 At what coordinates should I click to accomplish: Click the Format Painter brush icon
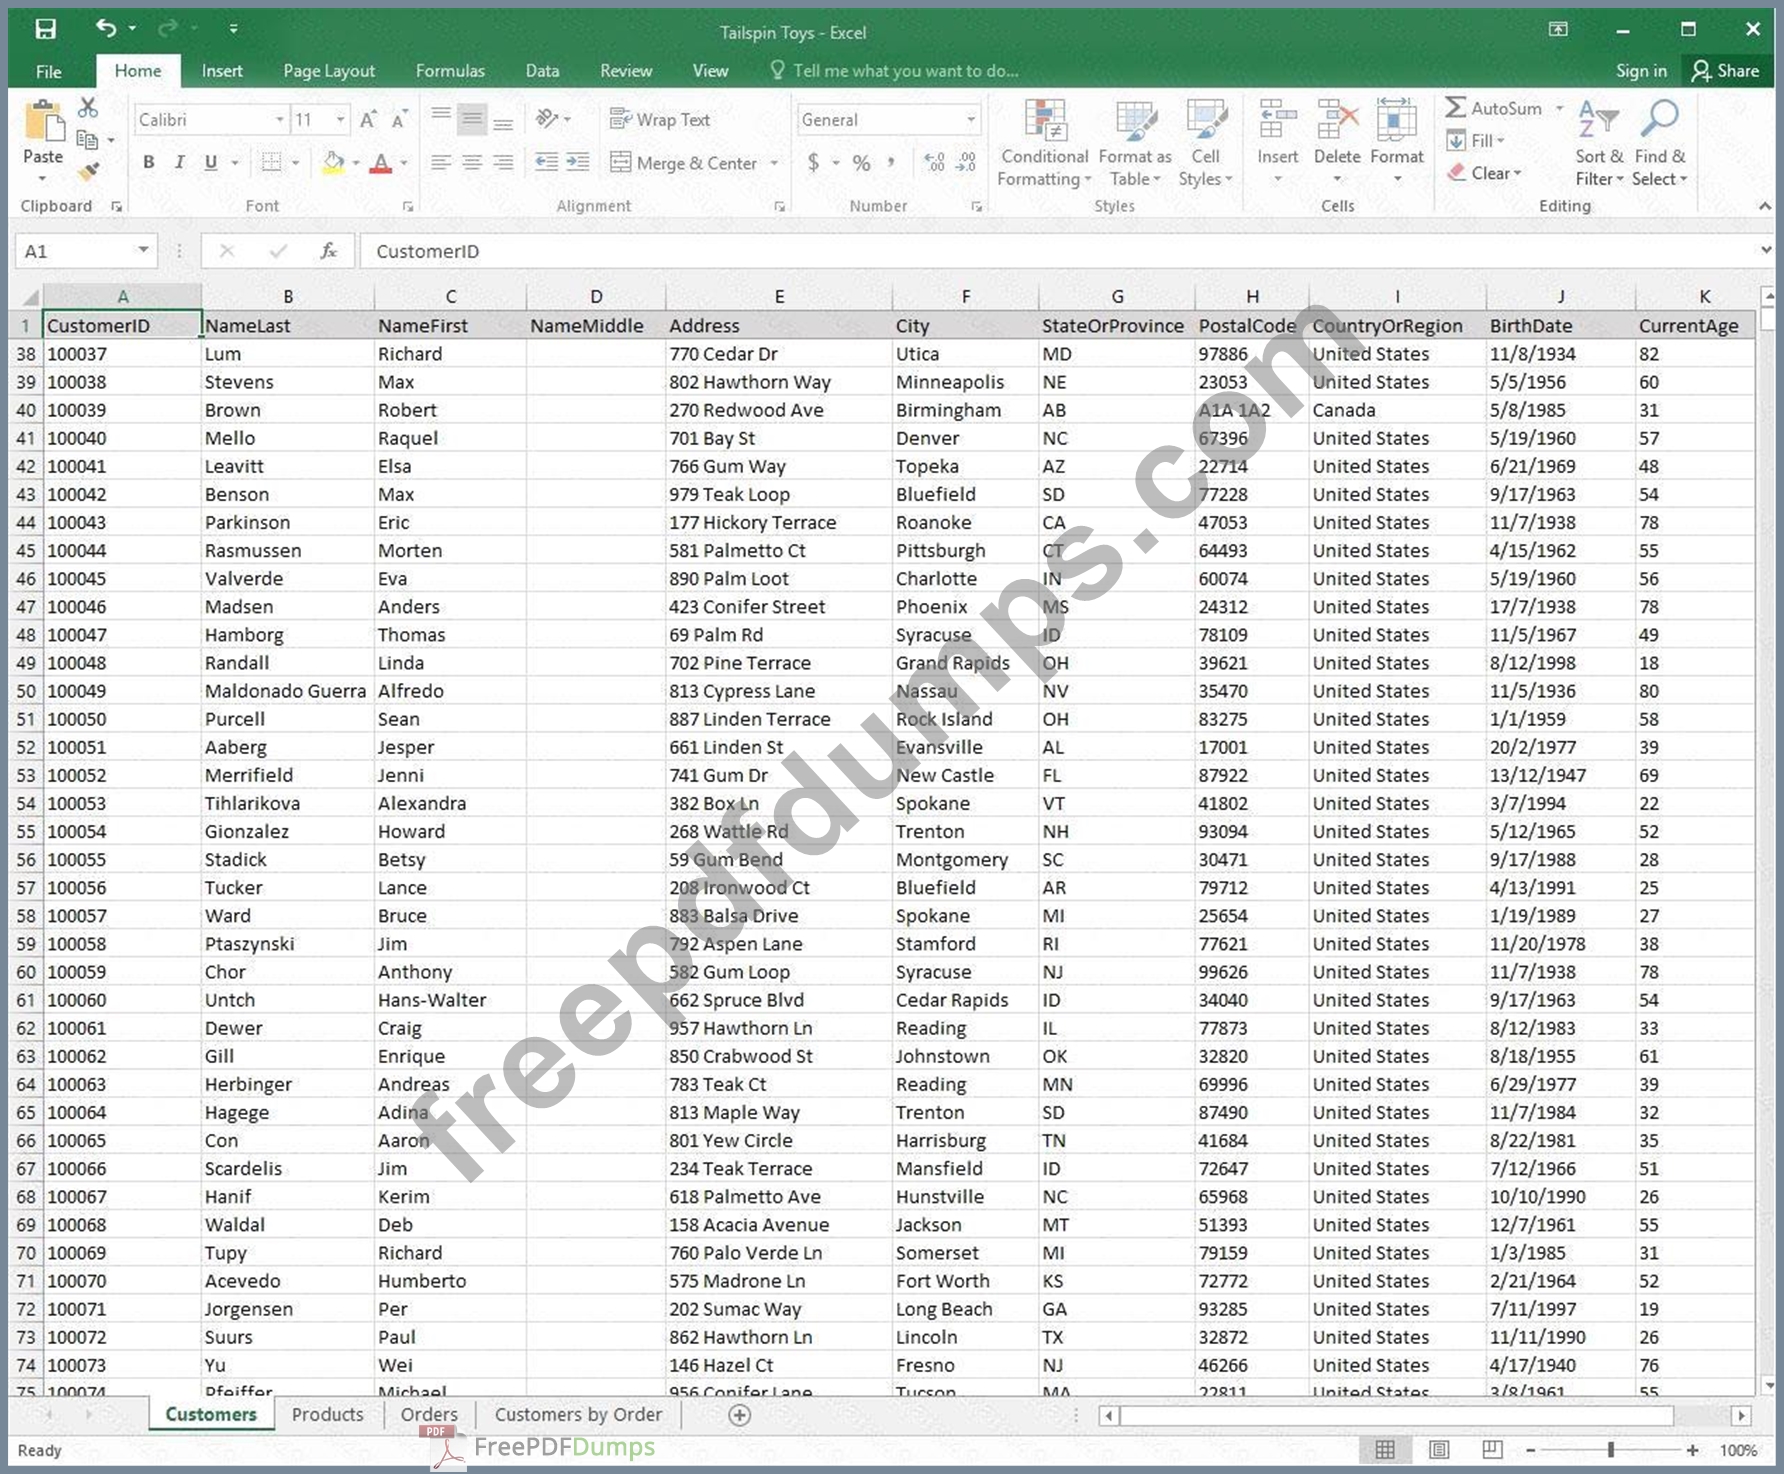tap(88, 171)
